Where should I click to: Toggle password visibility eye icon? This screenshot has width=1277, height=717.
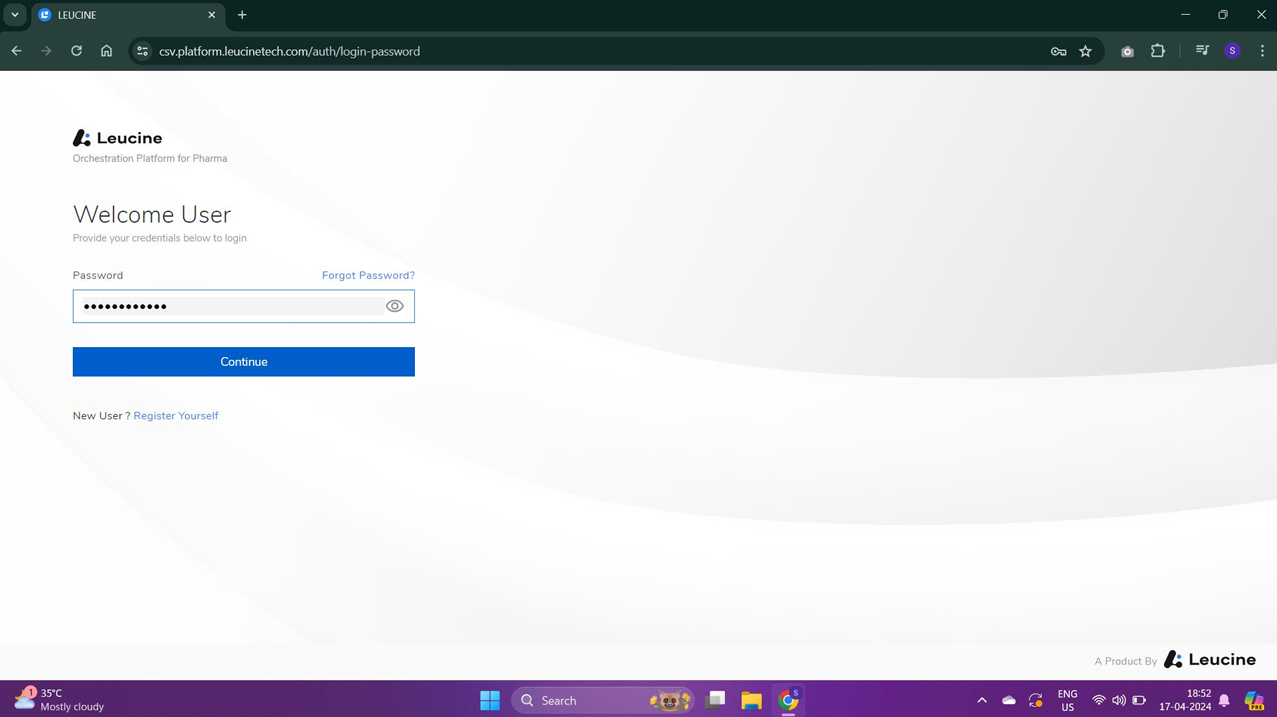395,306
